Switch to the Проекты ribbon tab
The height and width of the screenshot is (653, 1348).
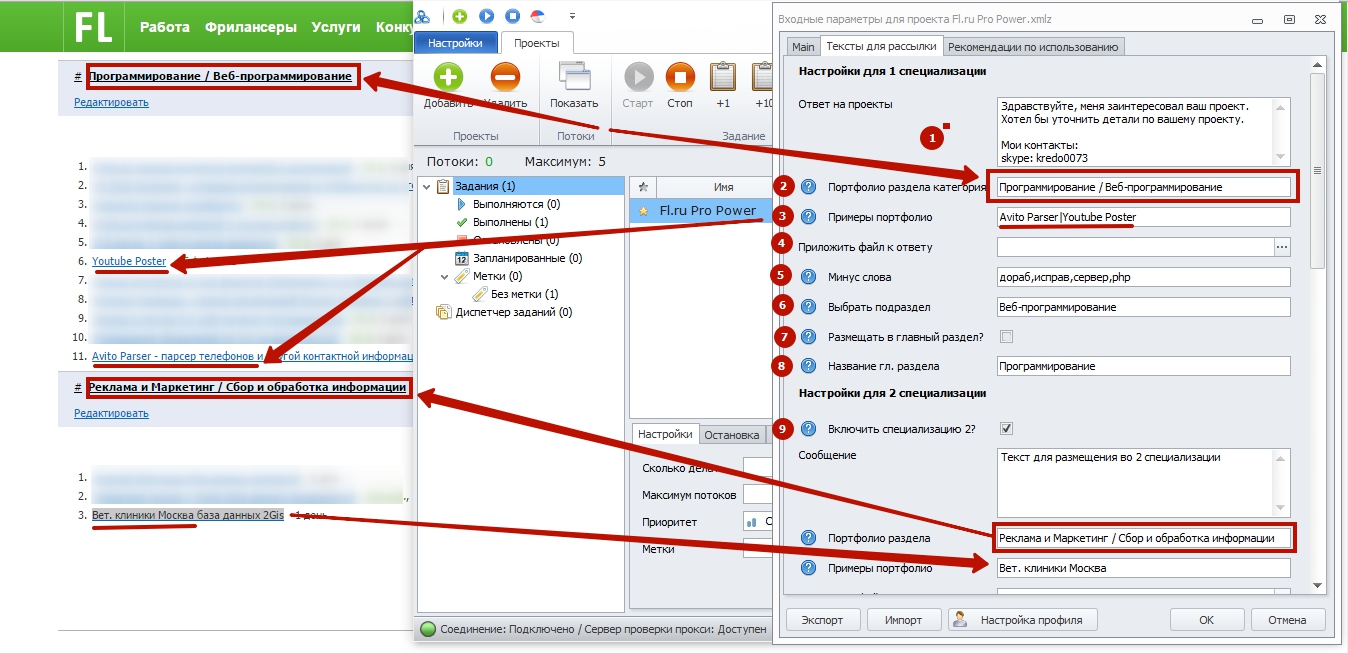point(537,43)
